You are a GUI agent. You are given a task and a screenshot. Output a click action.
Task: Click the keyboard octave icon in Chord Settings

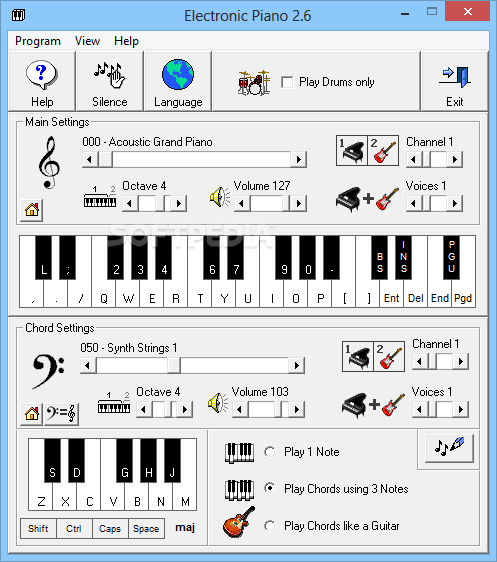pyautogui.click(x=114, y=403)
